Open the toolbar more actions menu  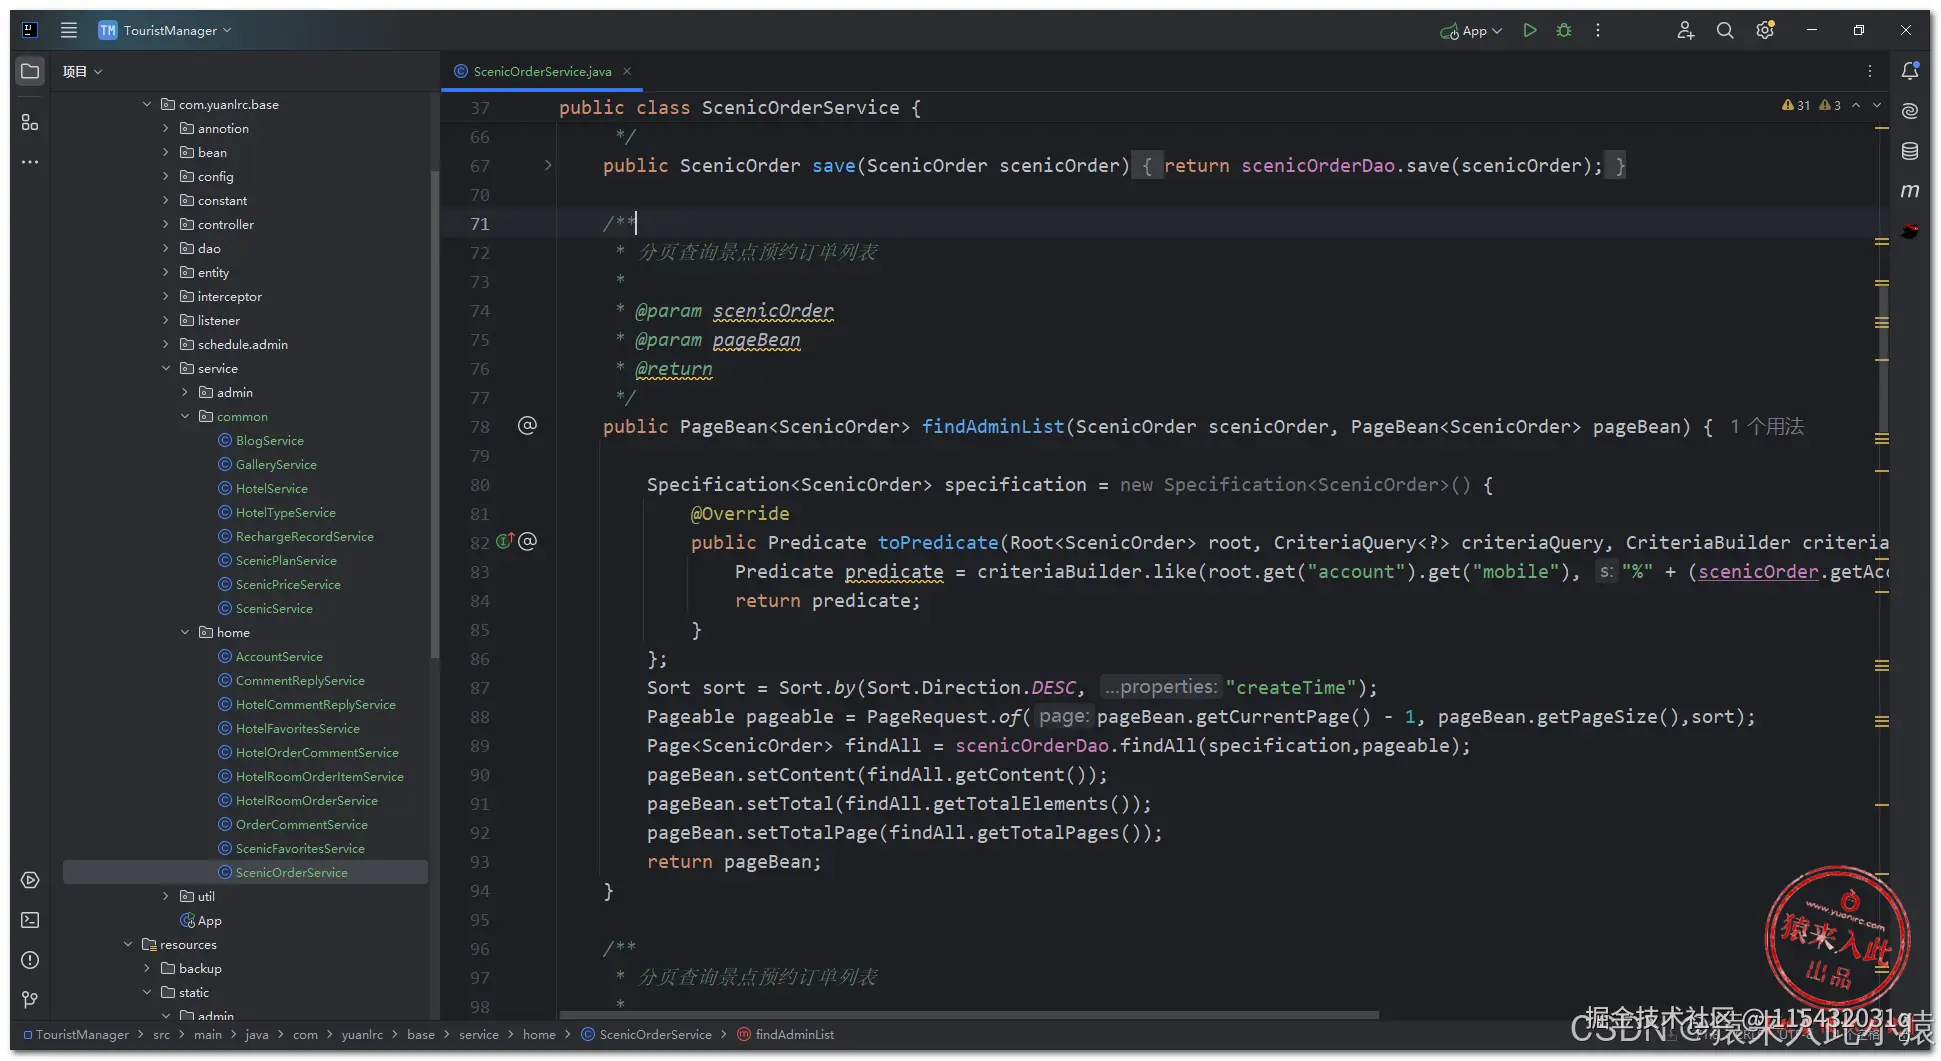[1598, 30]
